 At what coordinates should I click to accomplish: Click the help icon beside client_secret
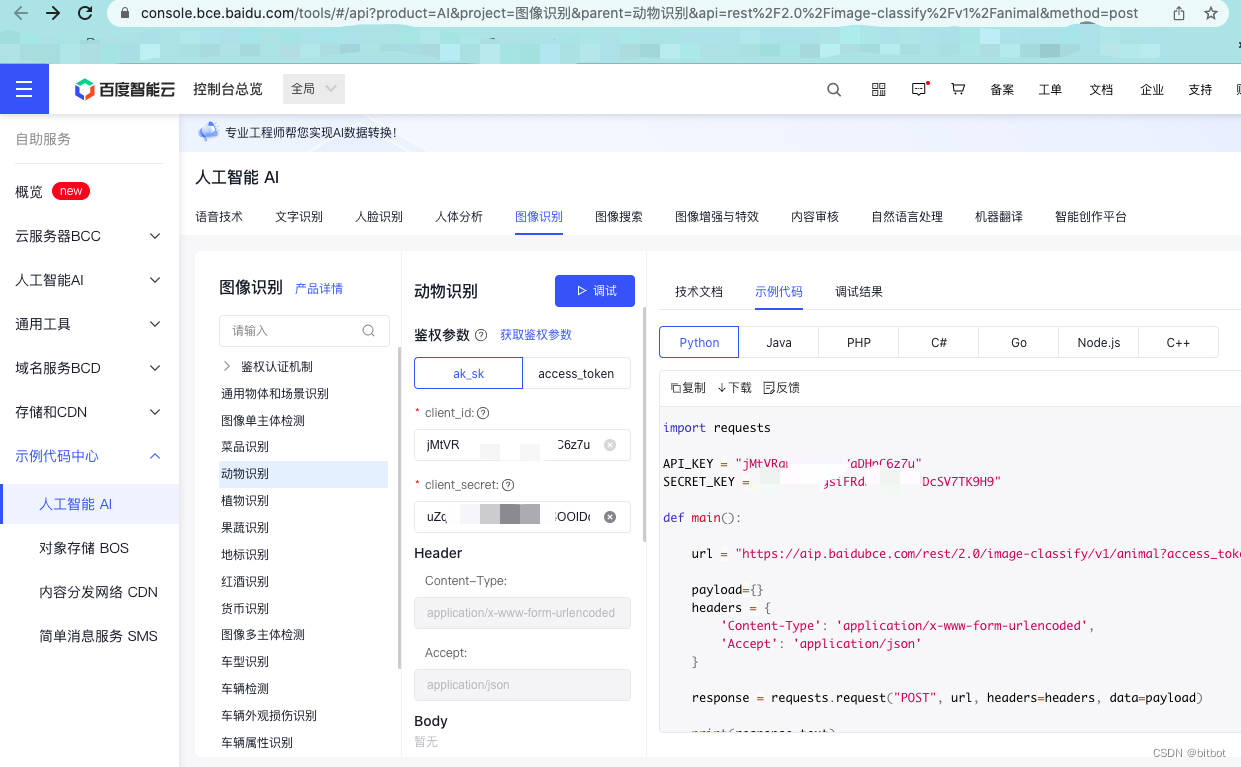point(508,485)
